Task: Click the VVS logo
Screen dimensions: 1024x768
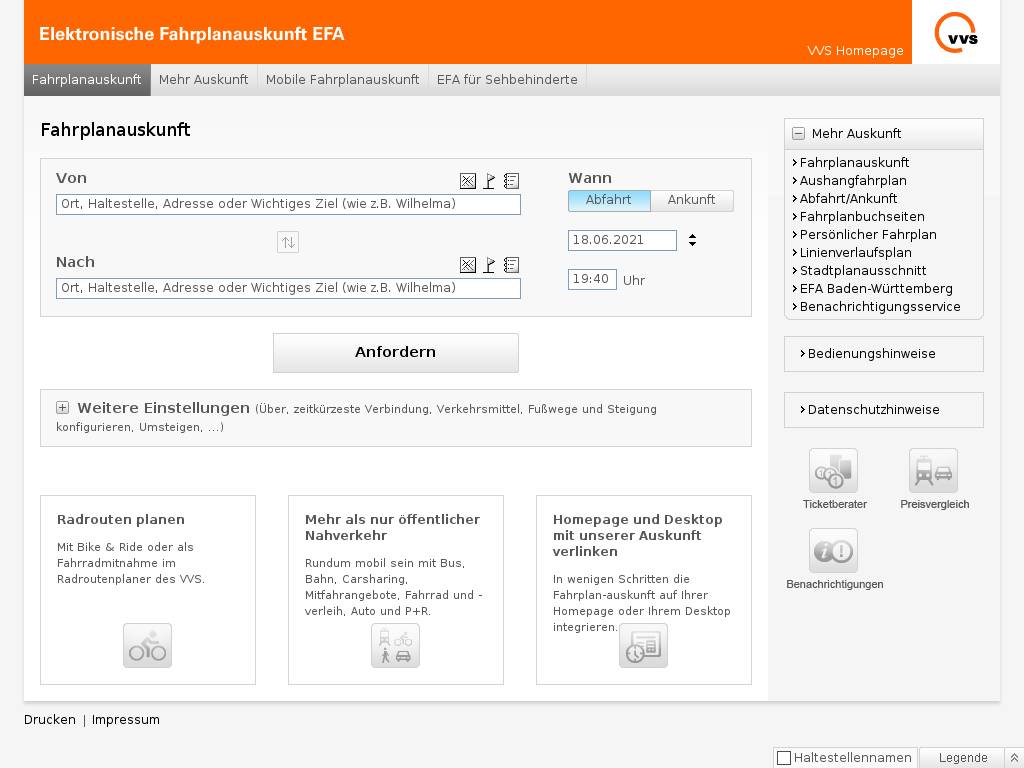Action: tap(956, 32)
